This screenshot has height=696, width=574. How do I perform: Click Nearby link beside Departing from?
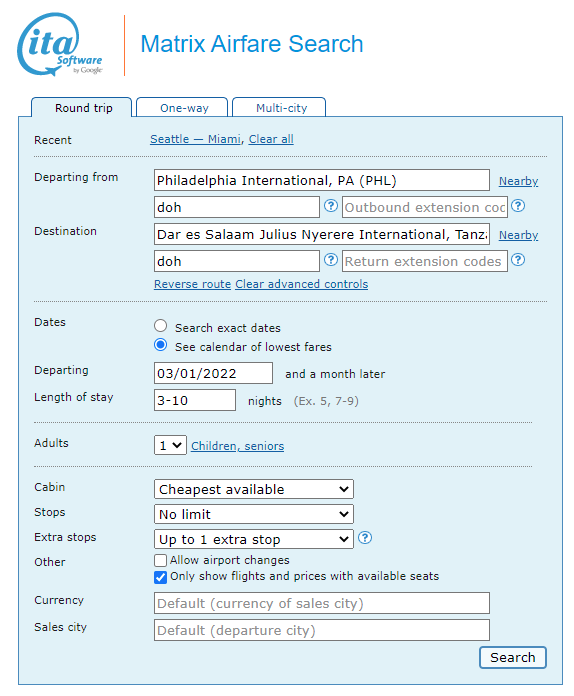coord(519,181)
